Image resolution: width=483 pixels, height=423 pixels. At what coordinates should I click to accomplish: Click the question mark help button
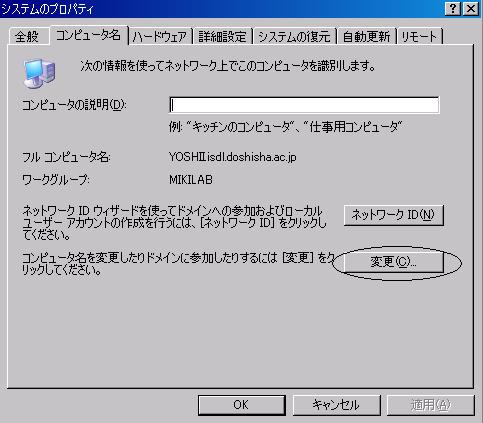(x=453, y=8)
